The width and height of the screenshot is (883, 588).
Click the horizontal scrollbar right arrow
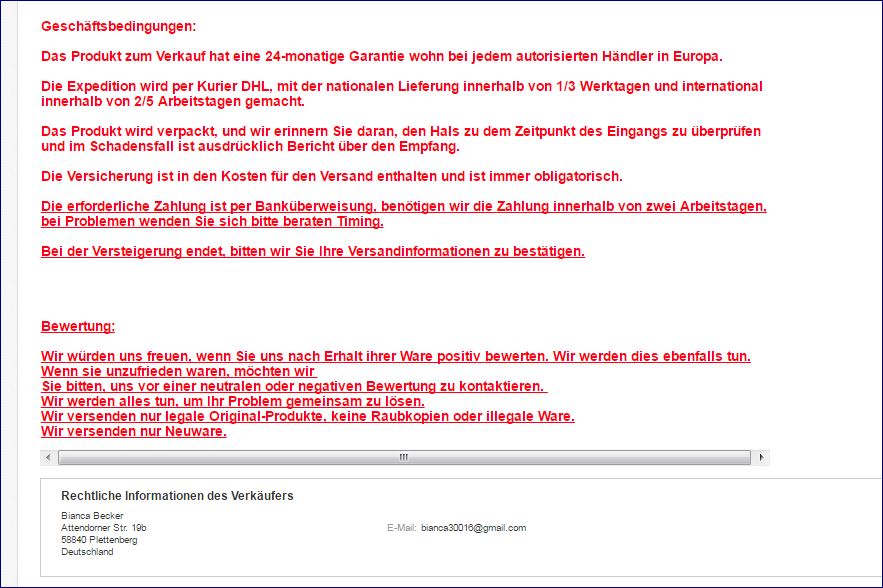pos(761,457)
